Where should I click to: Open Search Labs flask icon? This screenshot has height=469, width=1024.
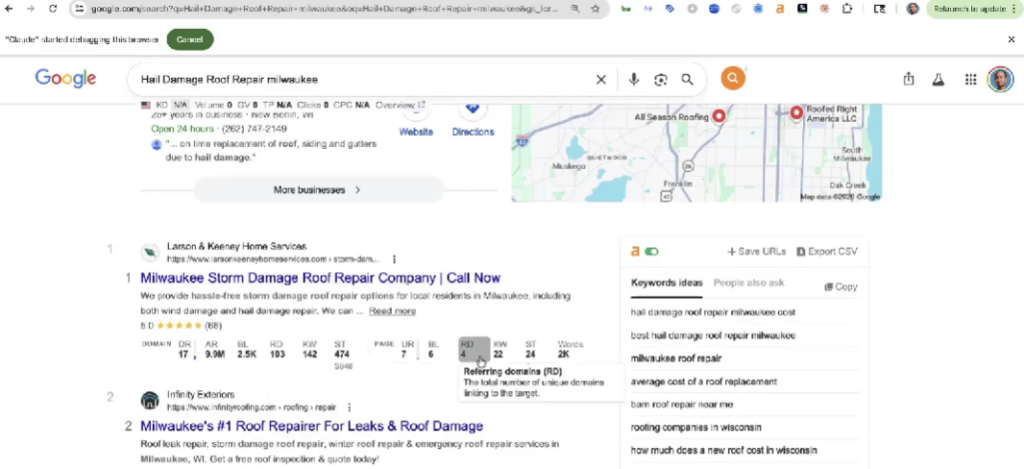coord(938,80)
